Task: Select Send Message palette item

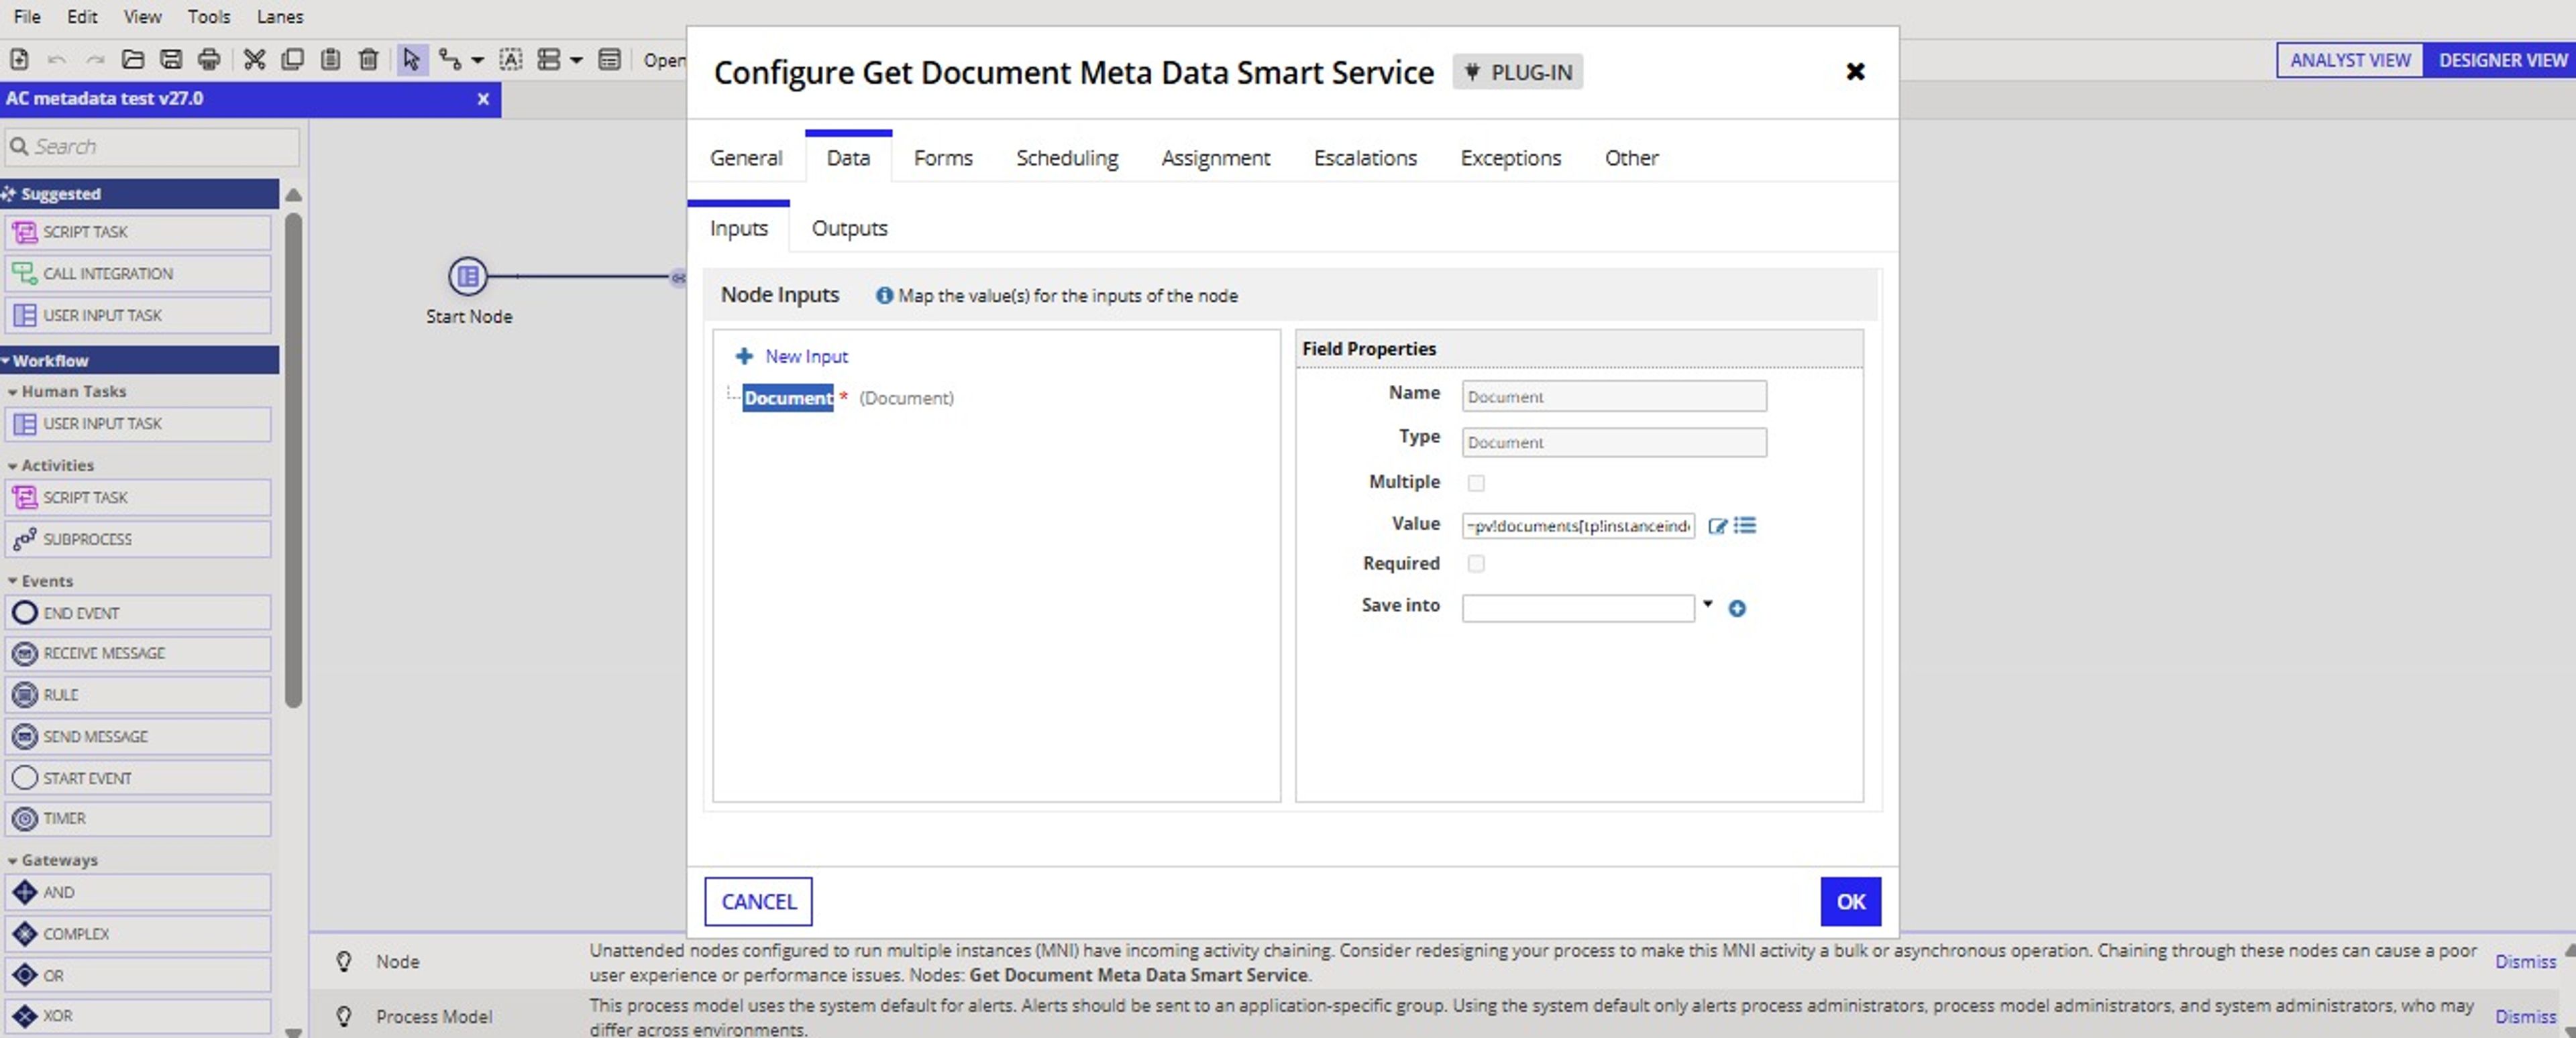Action: coord(138,737)
